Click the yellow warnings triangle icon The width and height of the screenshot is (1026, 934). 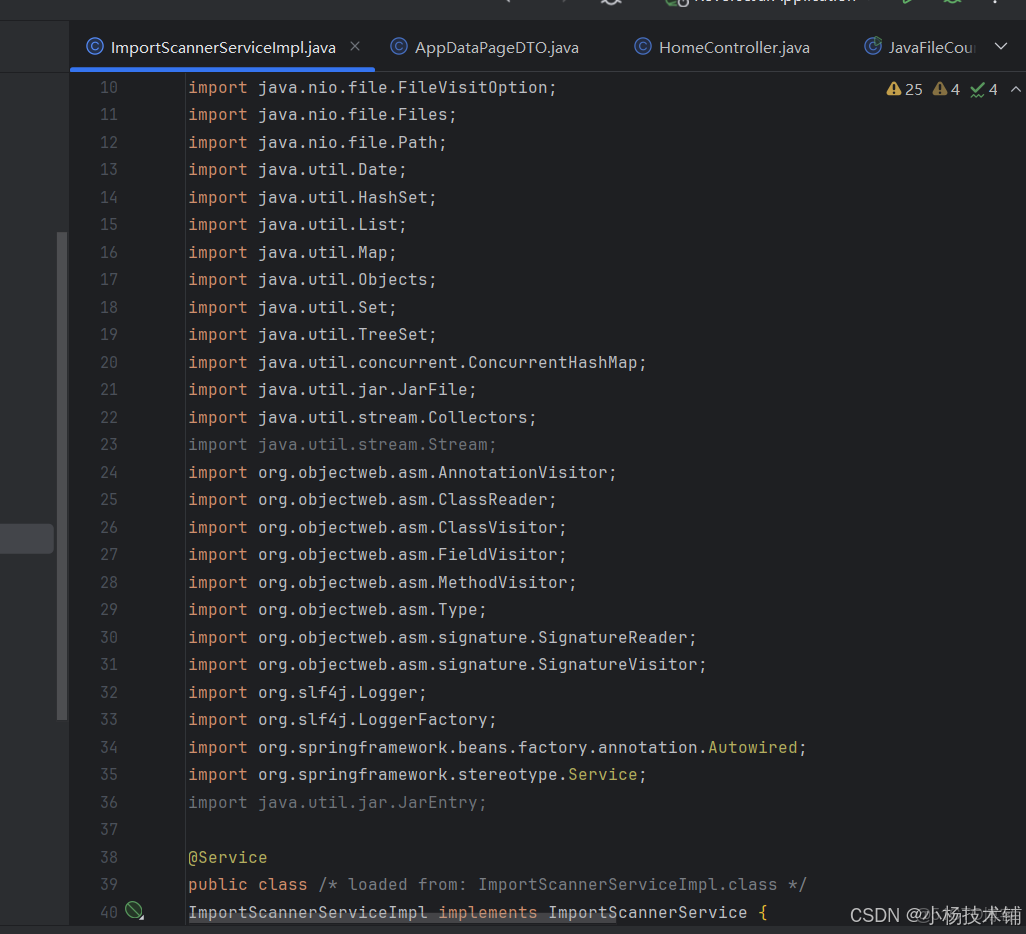pyautogui.click(x=893, y=88)
